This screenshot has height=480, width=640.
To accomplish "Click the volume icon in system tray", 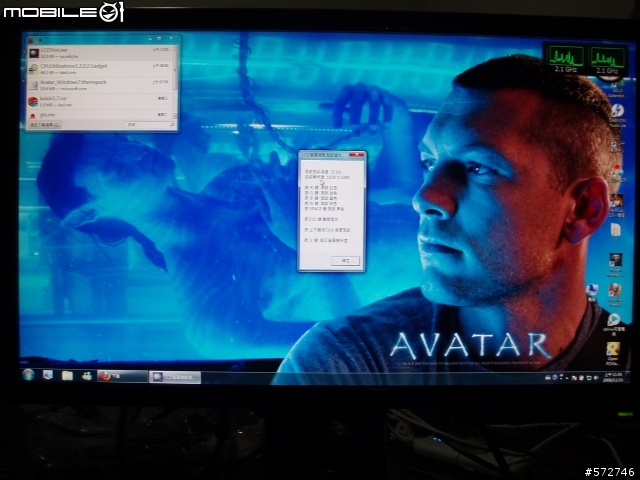I will (x=596, y=378).
